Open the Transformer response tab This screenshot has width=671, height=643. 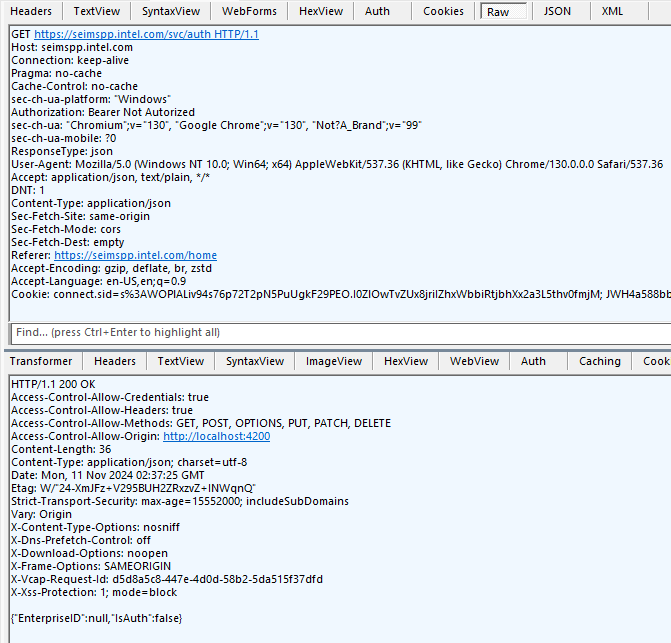pos(41,361)
